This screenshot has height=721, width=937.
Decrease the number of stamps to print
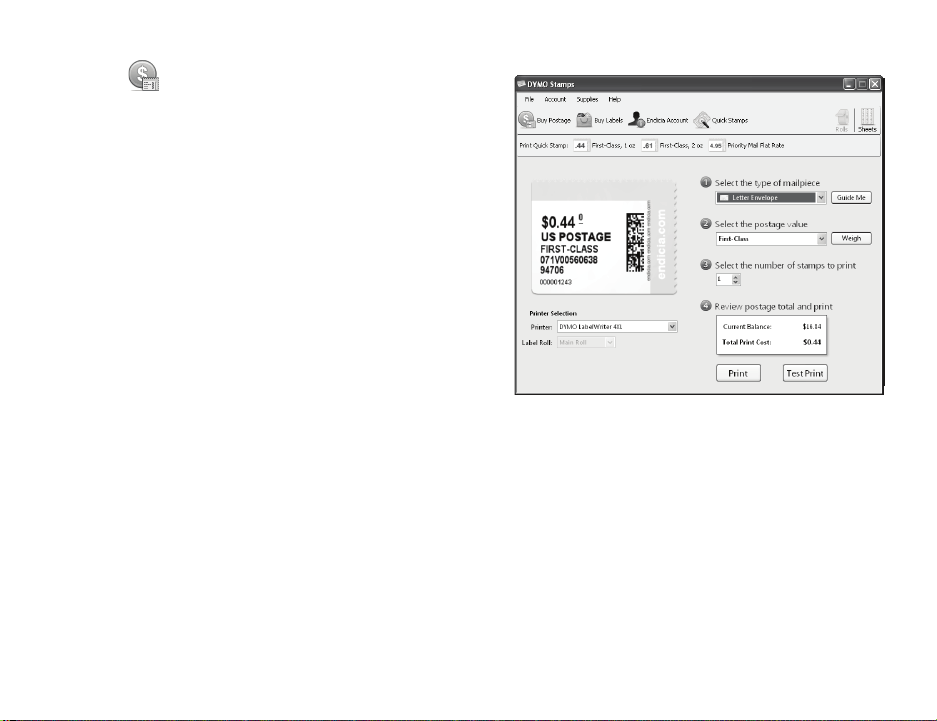click(x=736, y=282)
